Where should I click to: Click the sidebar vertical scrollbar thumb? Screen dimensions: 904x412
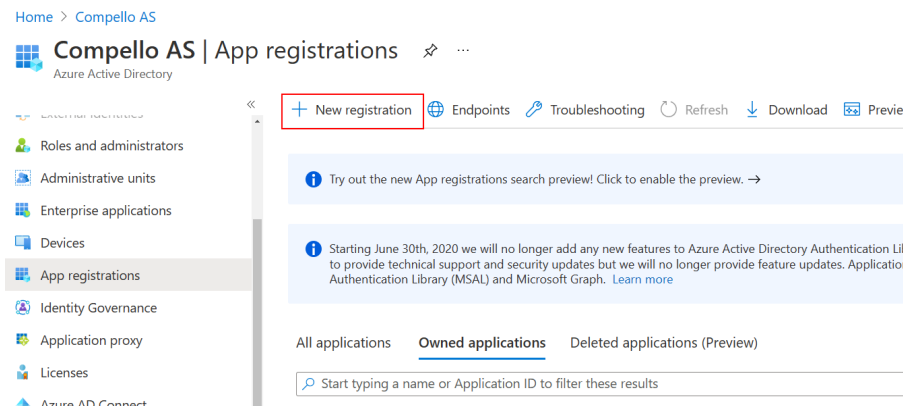coord(257,314)
